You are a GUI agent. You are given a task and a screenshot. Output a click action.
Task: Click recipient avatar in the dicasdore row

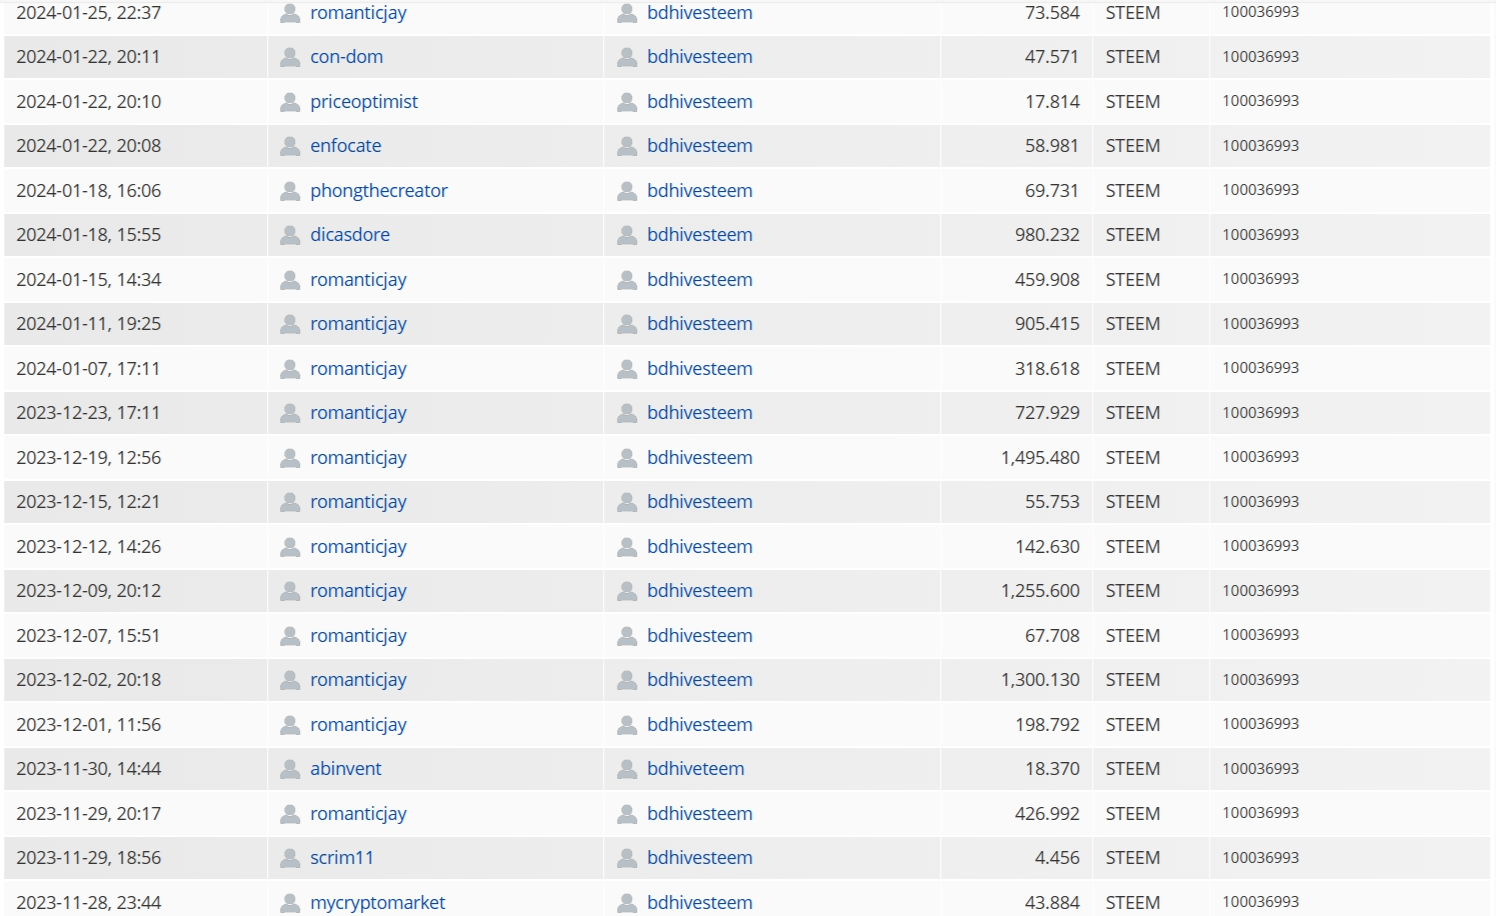[627, 235]
